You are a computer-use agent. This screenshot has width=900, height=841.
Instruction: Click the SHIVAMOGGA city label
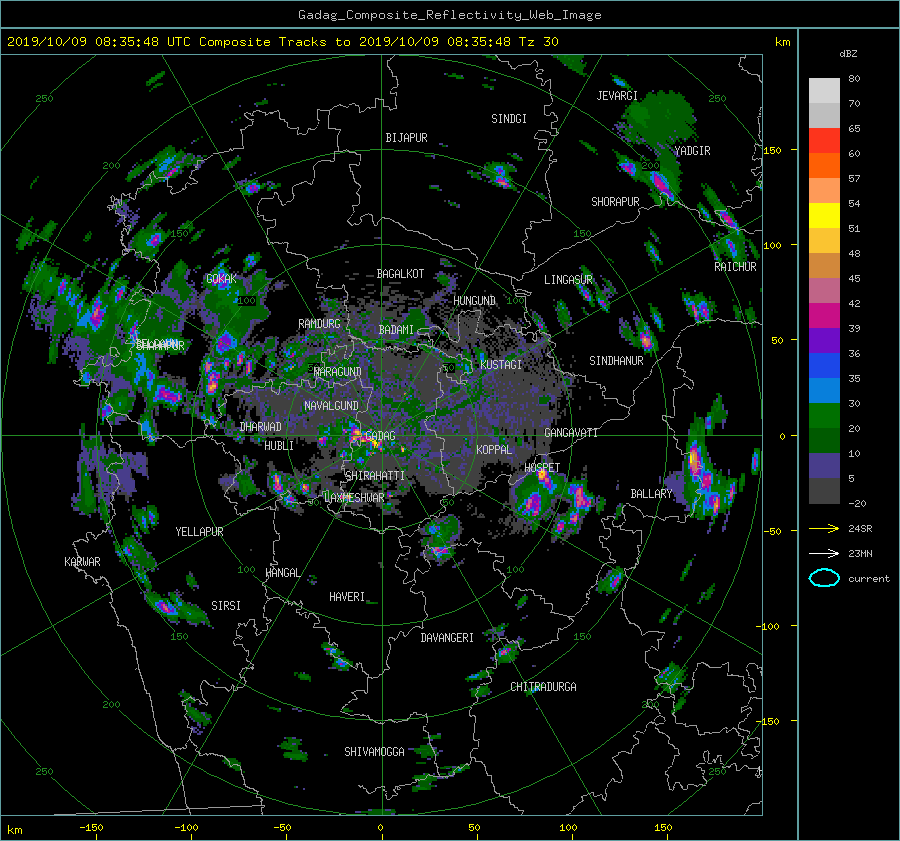[374, 752]
